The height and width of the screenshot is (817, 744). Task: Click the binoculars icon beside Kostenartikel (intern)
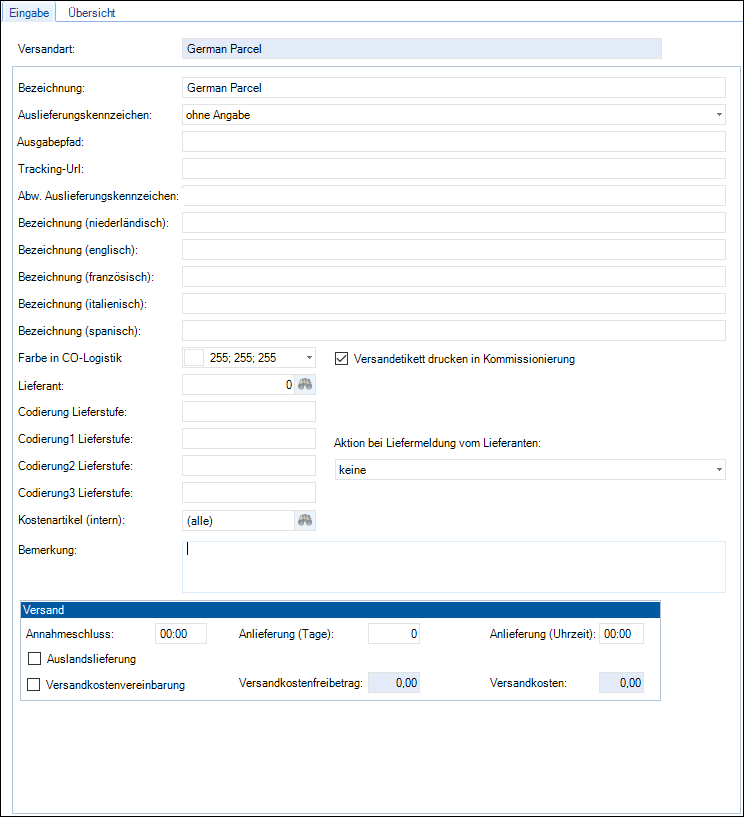tap(305, 520)
